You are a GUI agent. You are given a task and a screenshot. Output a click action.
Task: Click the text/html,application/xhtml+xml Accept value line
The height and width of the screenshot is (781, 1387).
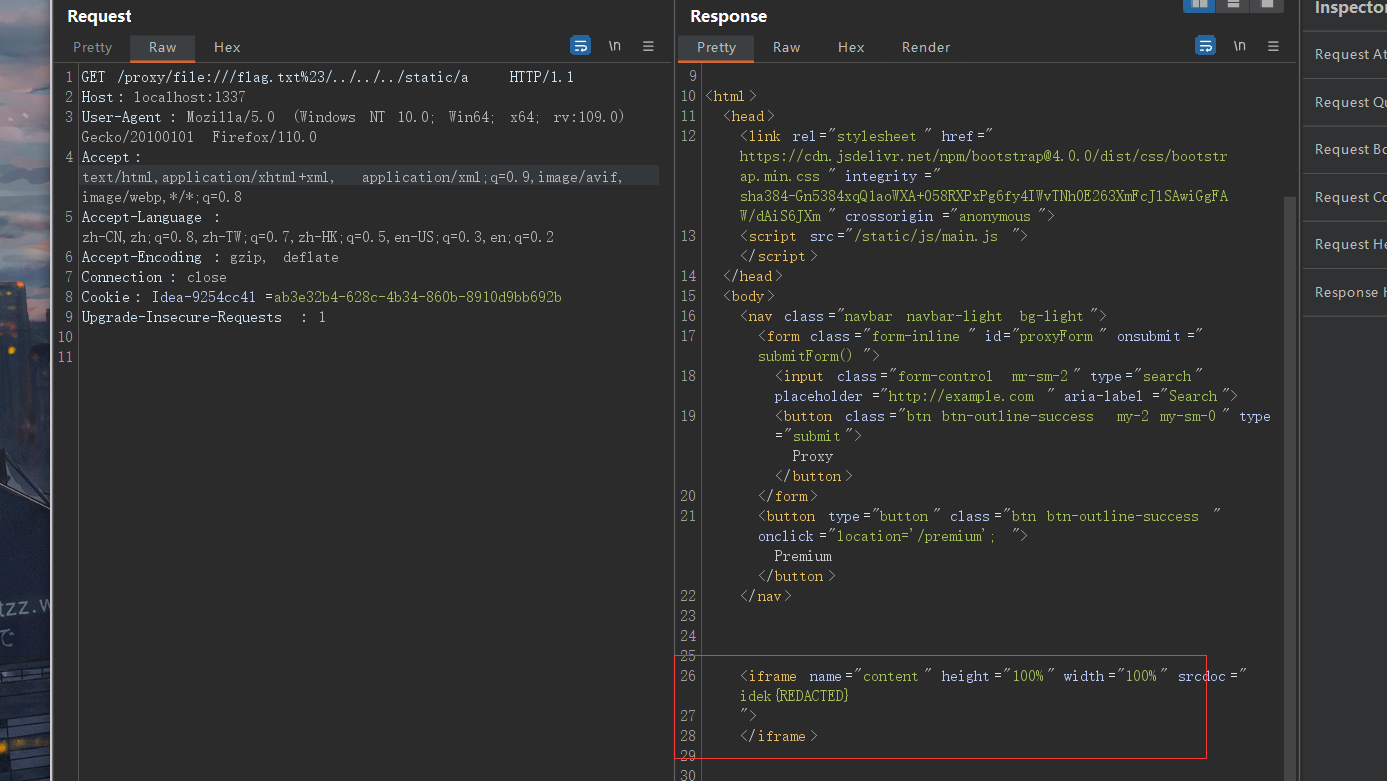[x=352, y=177]
